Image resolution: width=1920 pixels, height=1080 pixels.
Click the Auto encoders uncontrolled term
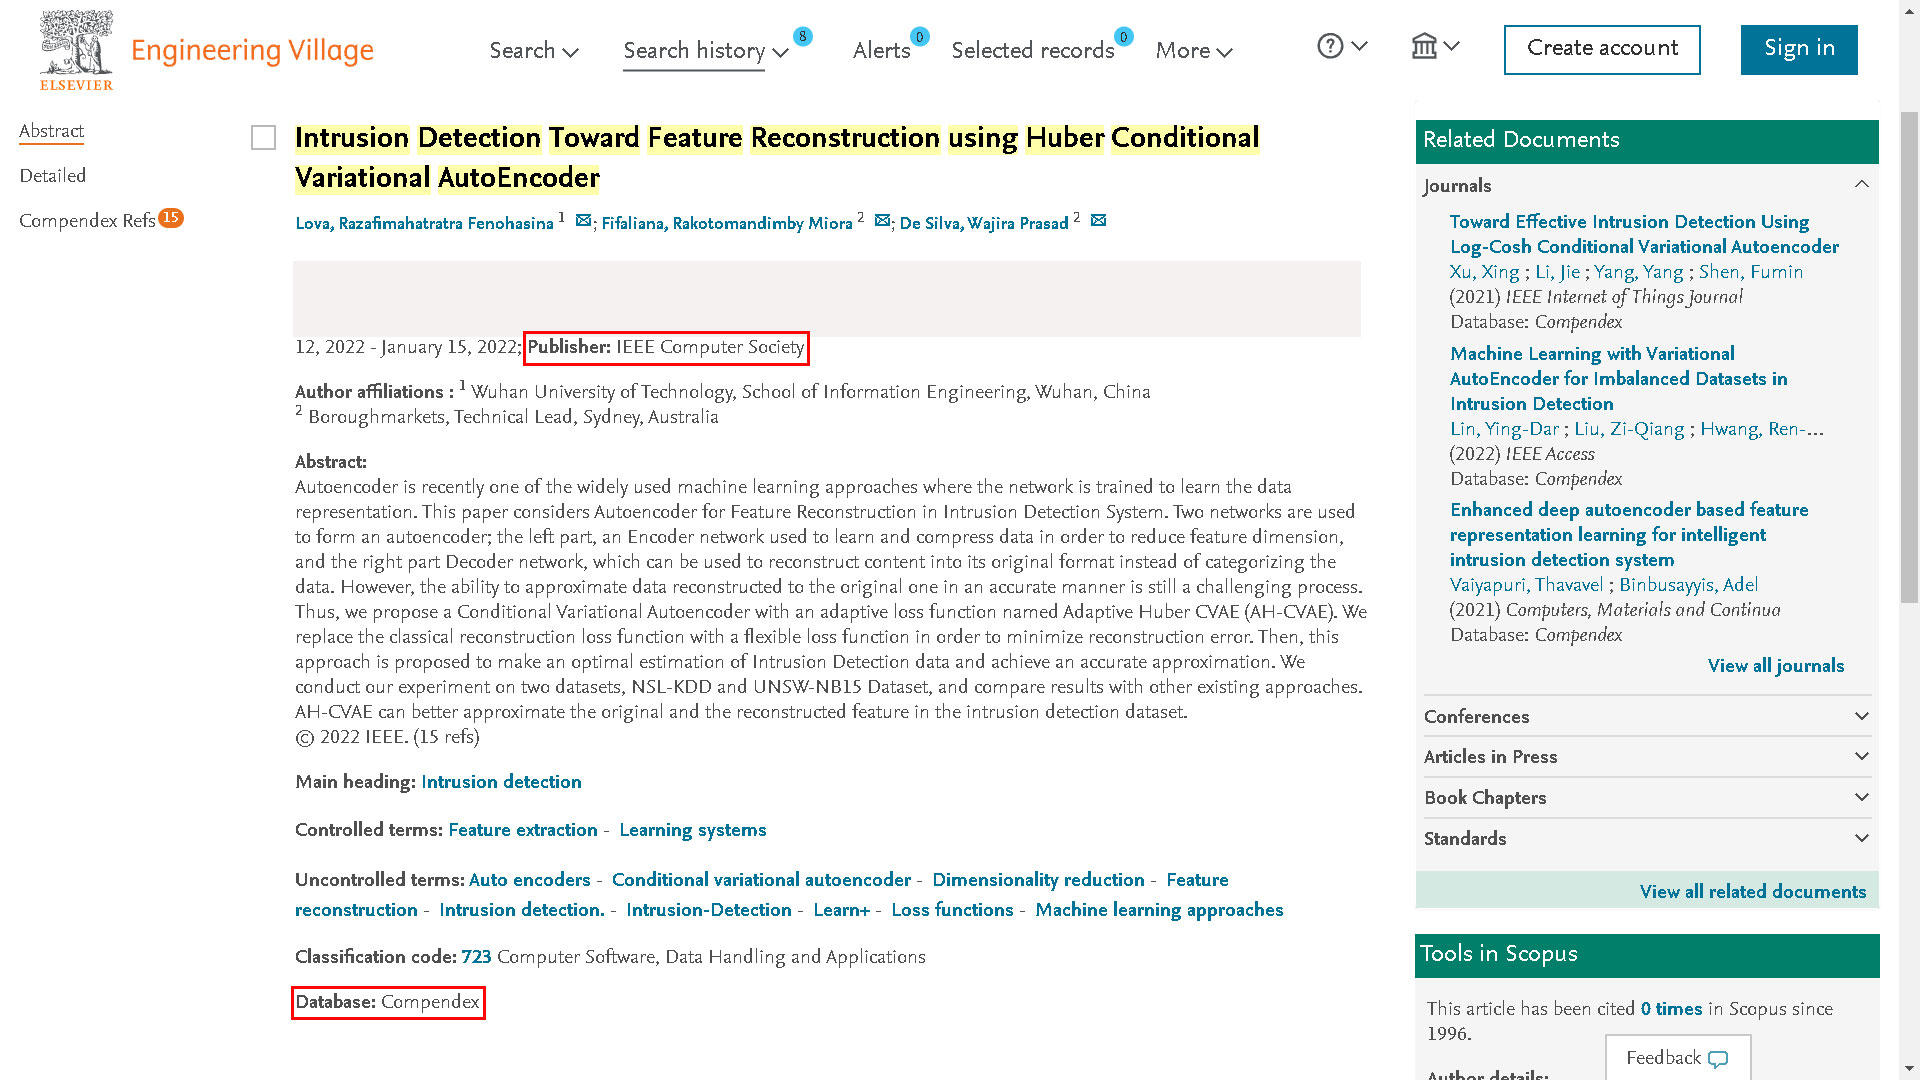530,880
